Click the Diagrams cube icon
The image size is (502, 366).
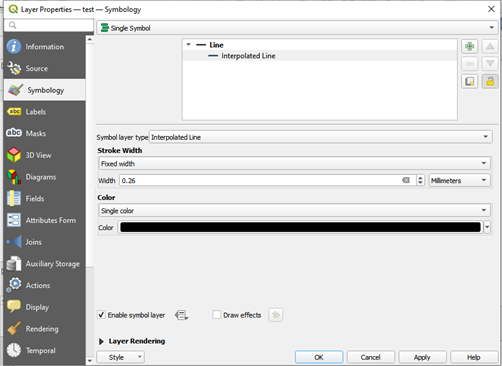click(x=14, y=177)
